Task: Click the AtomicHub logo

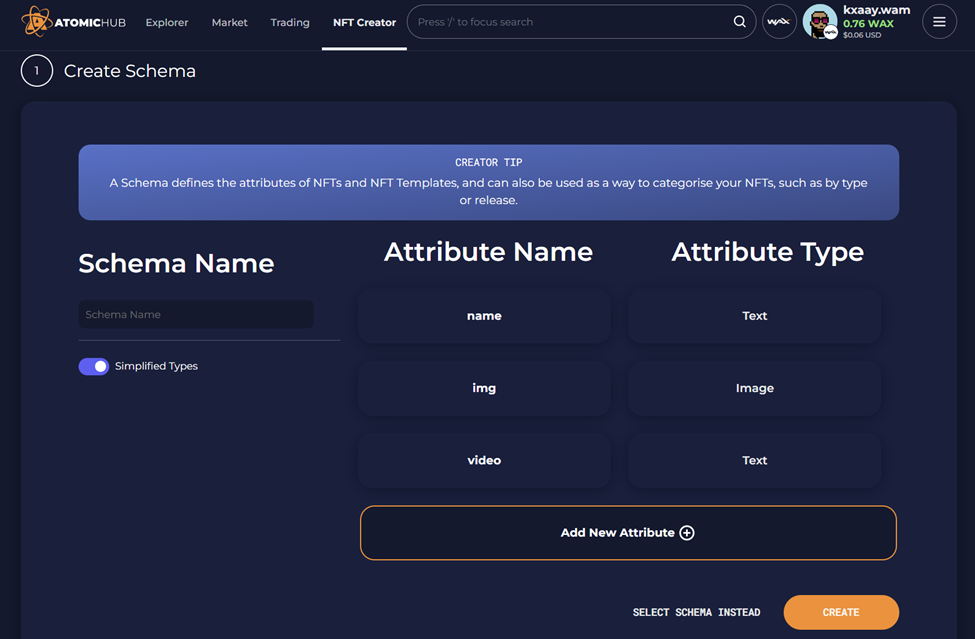Action: coord(72,21)
